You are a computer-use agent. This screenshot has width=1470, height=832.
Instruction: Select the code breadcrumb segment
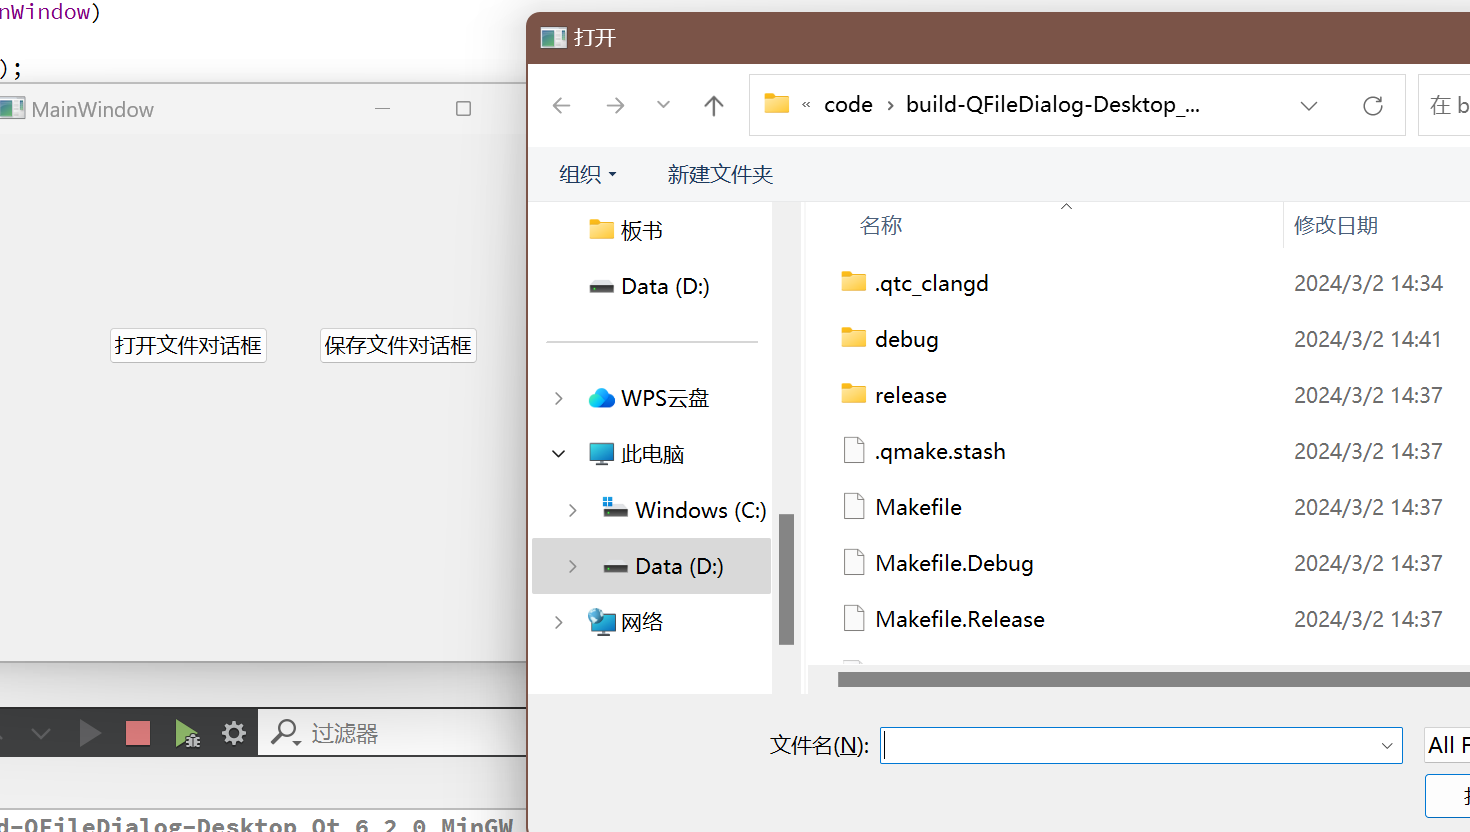click(848, 105)
